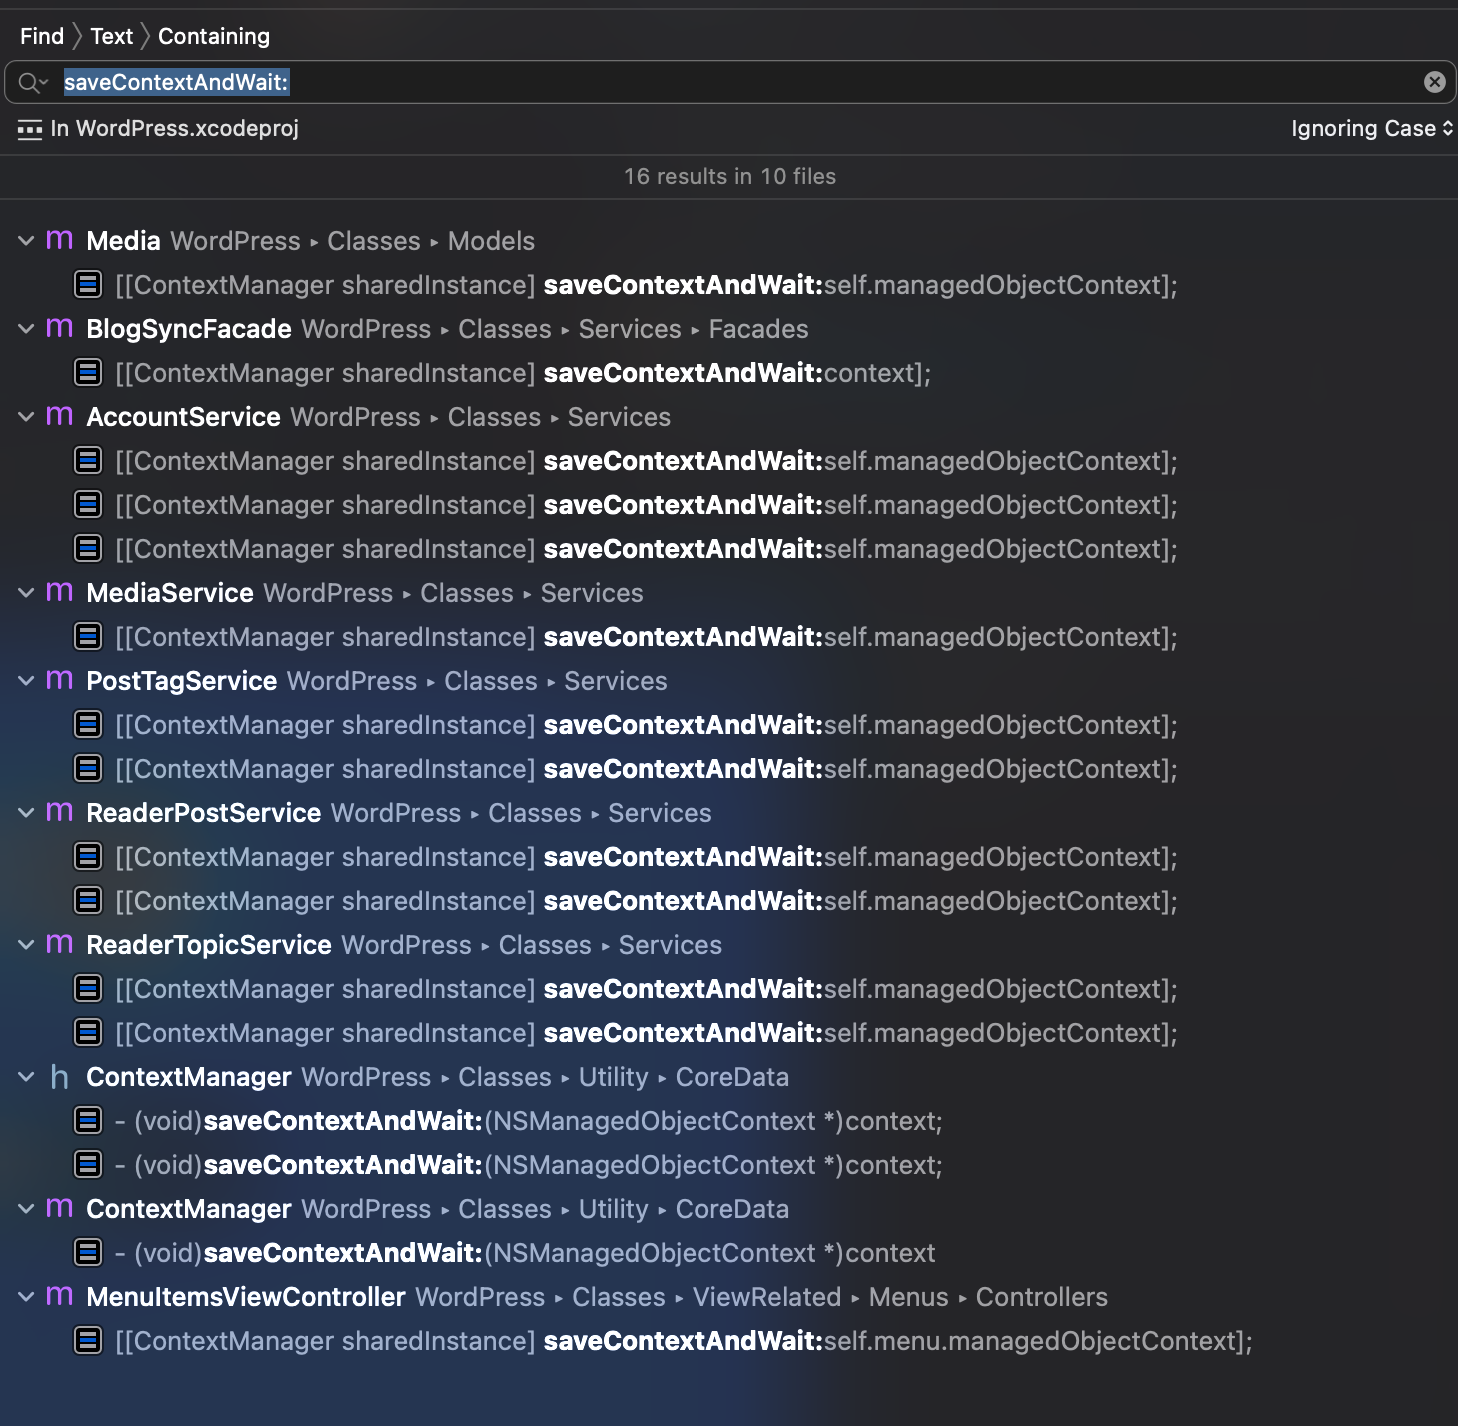Select the AccountService file result row
Viewport: 1458px width, 1426px height.
tap(729, 417)
